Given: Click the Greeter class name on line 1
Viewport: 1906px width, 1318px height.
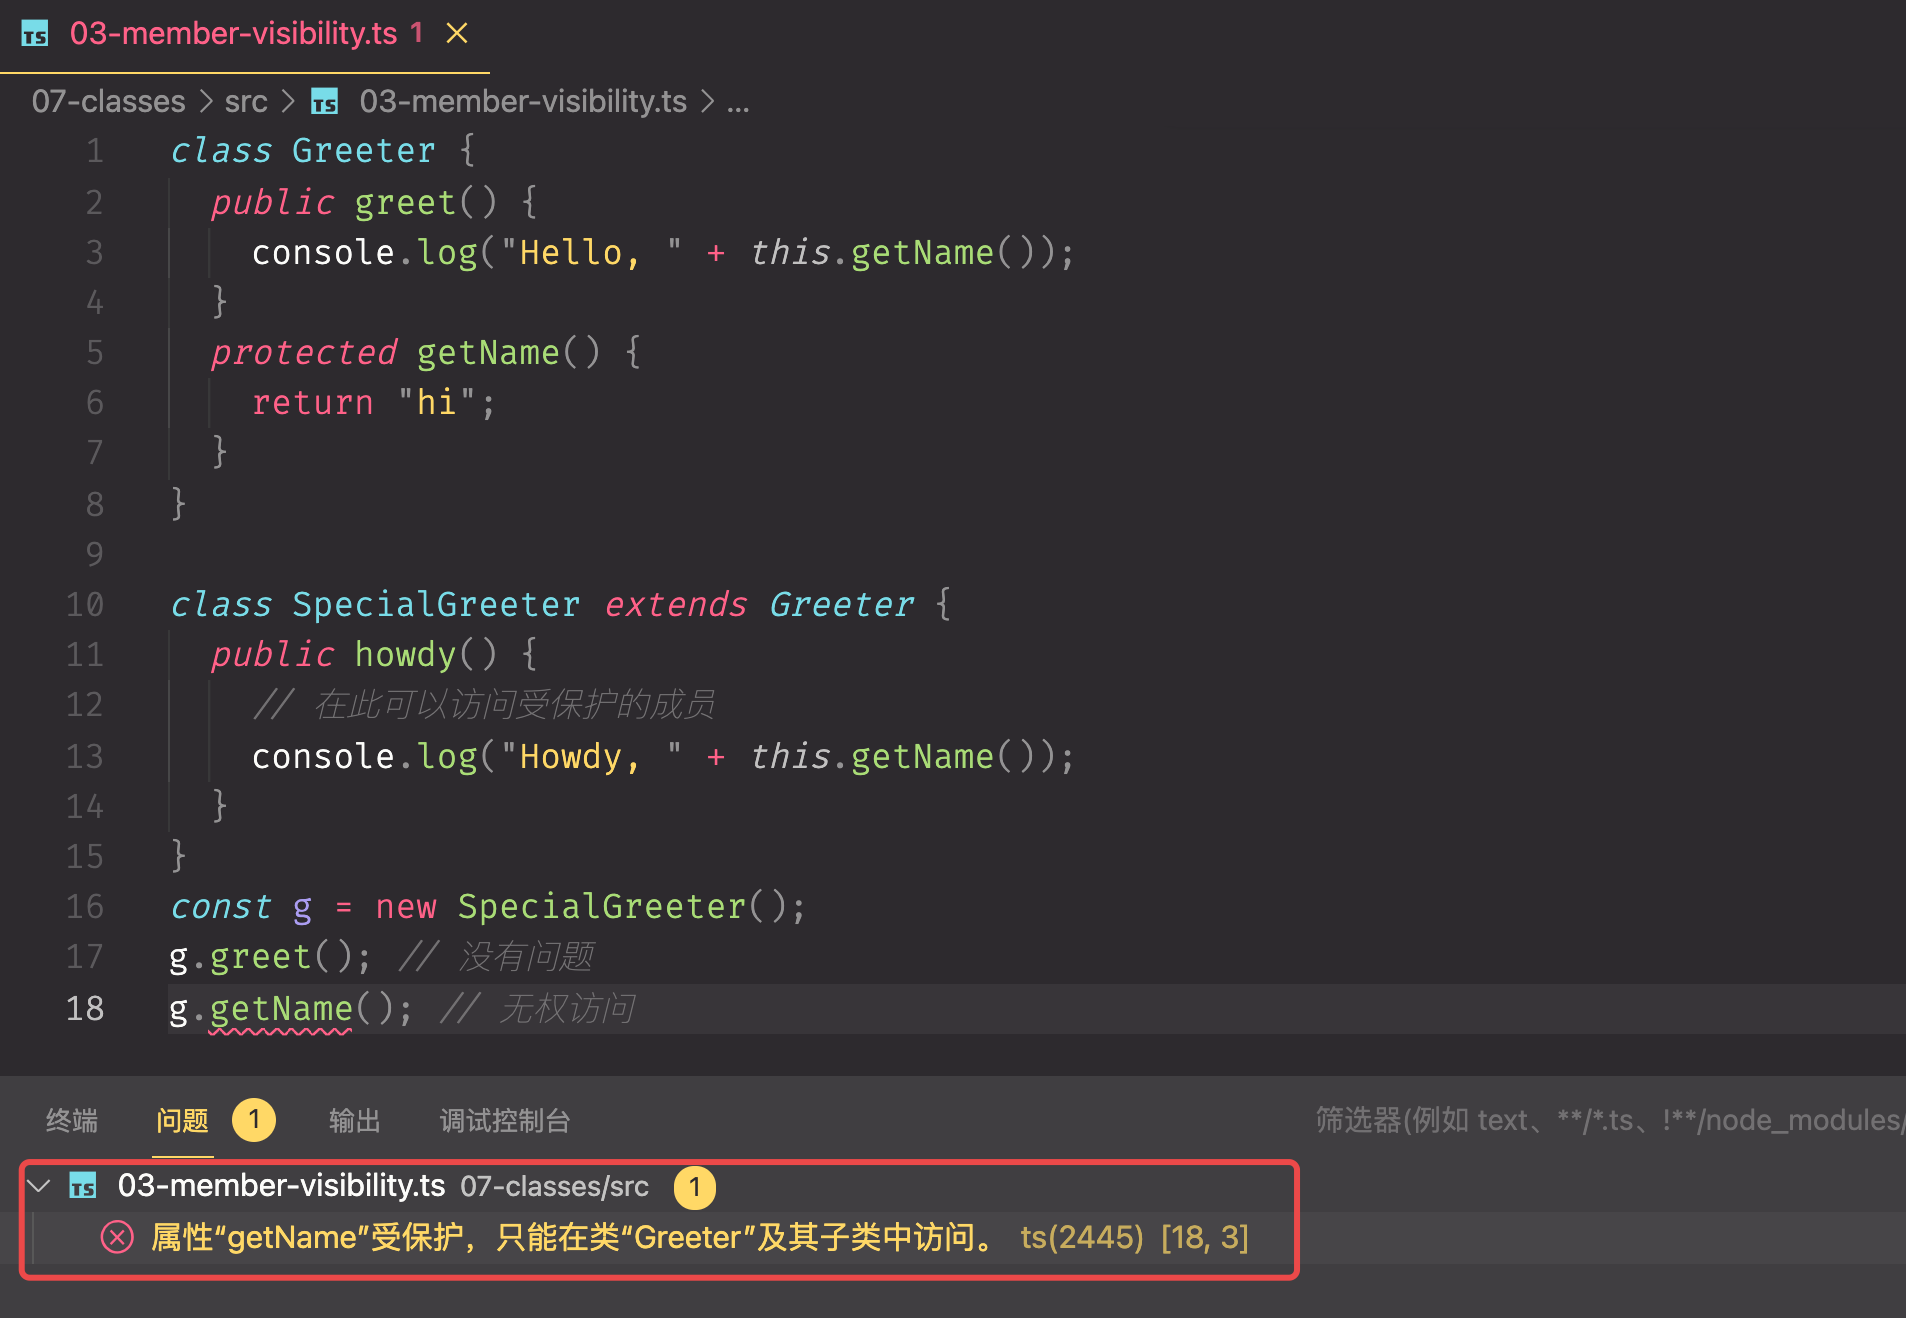Looking at the screenshot, I should pos(363,150).
